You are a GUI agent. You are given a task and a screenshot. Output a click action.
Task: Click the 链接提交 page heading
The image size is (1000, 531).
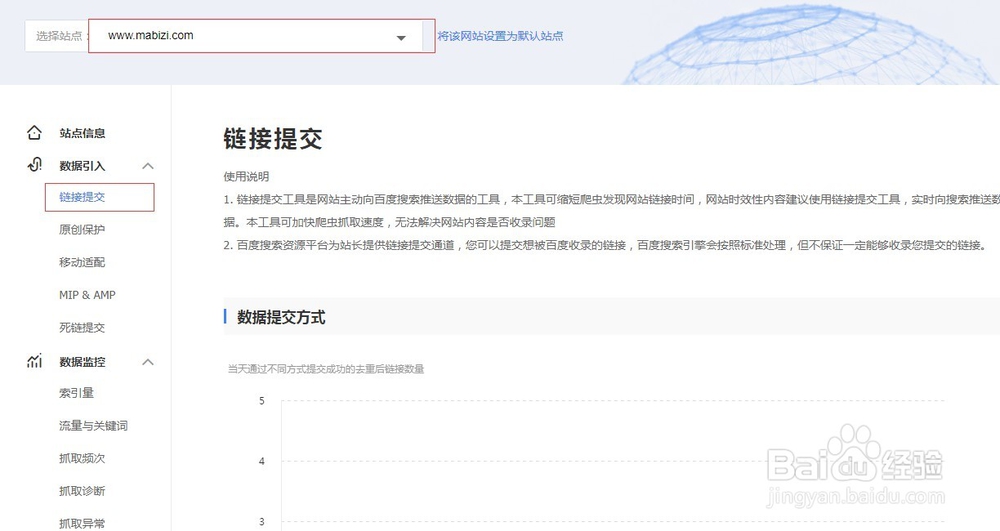coord(273,138)
